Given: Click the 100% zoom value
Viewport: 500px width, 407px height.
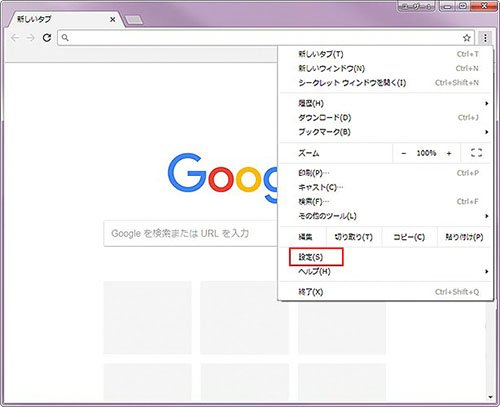Looking at the screenshot, I should click(x=426, y=153).
